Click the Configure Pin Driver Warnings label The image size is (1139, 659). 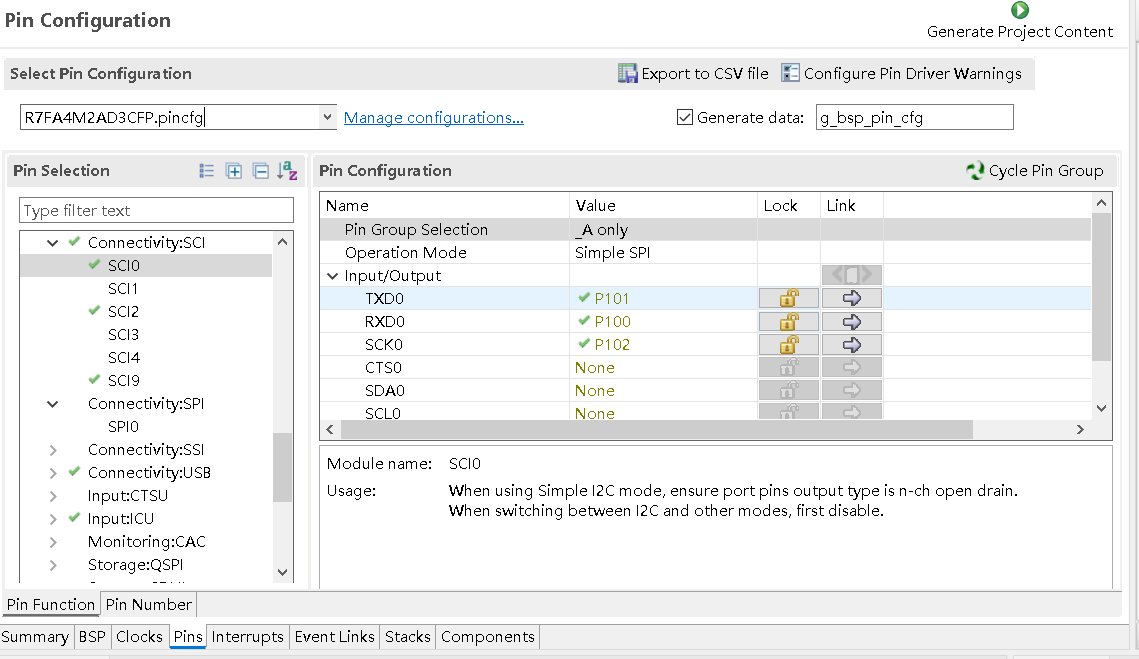click(912, 73)
